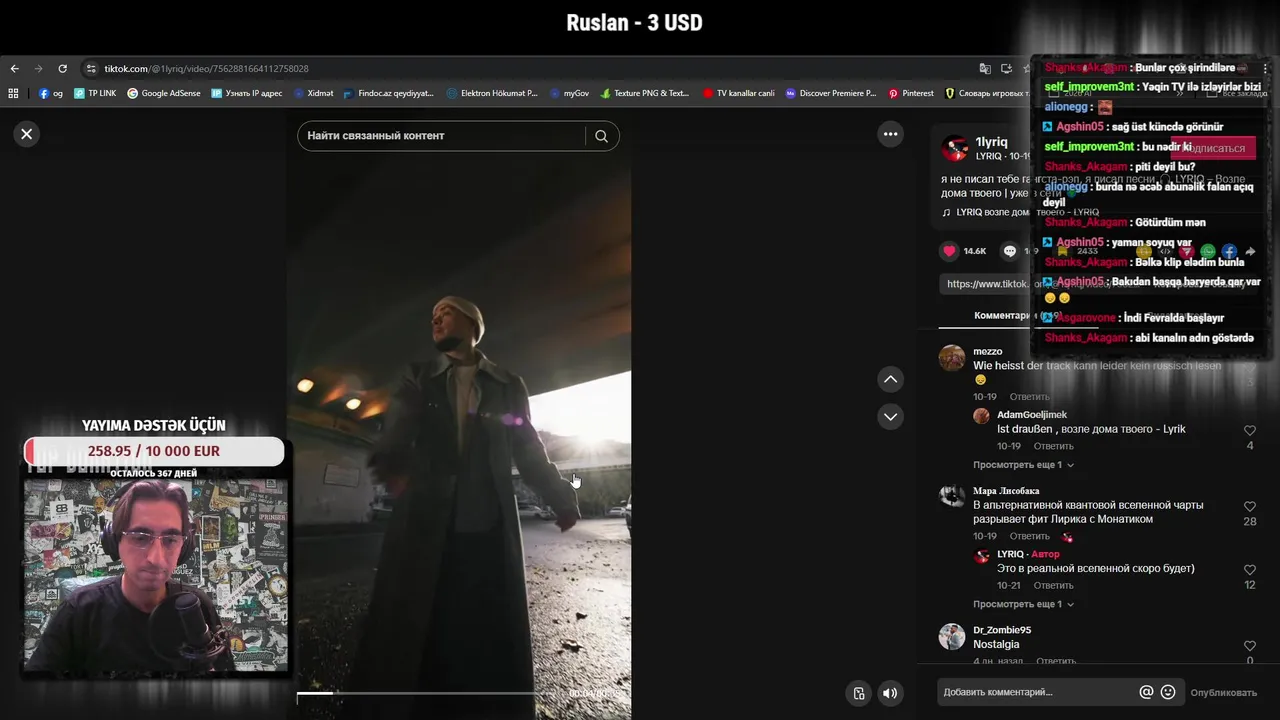
Task: Open Findoc.az bookmark
Action: point(388,93)
